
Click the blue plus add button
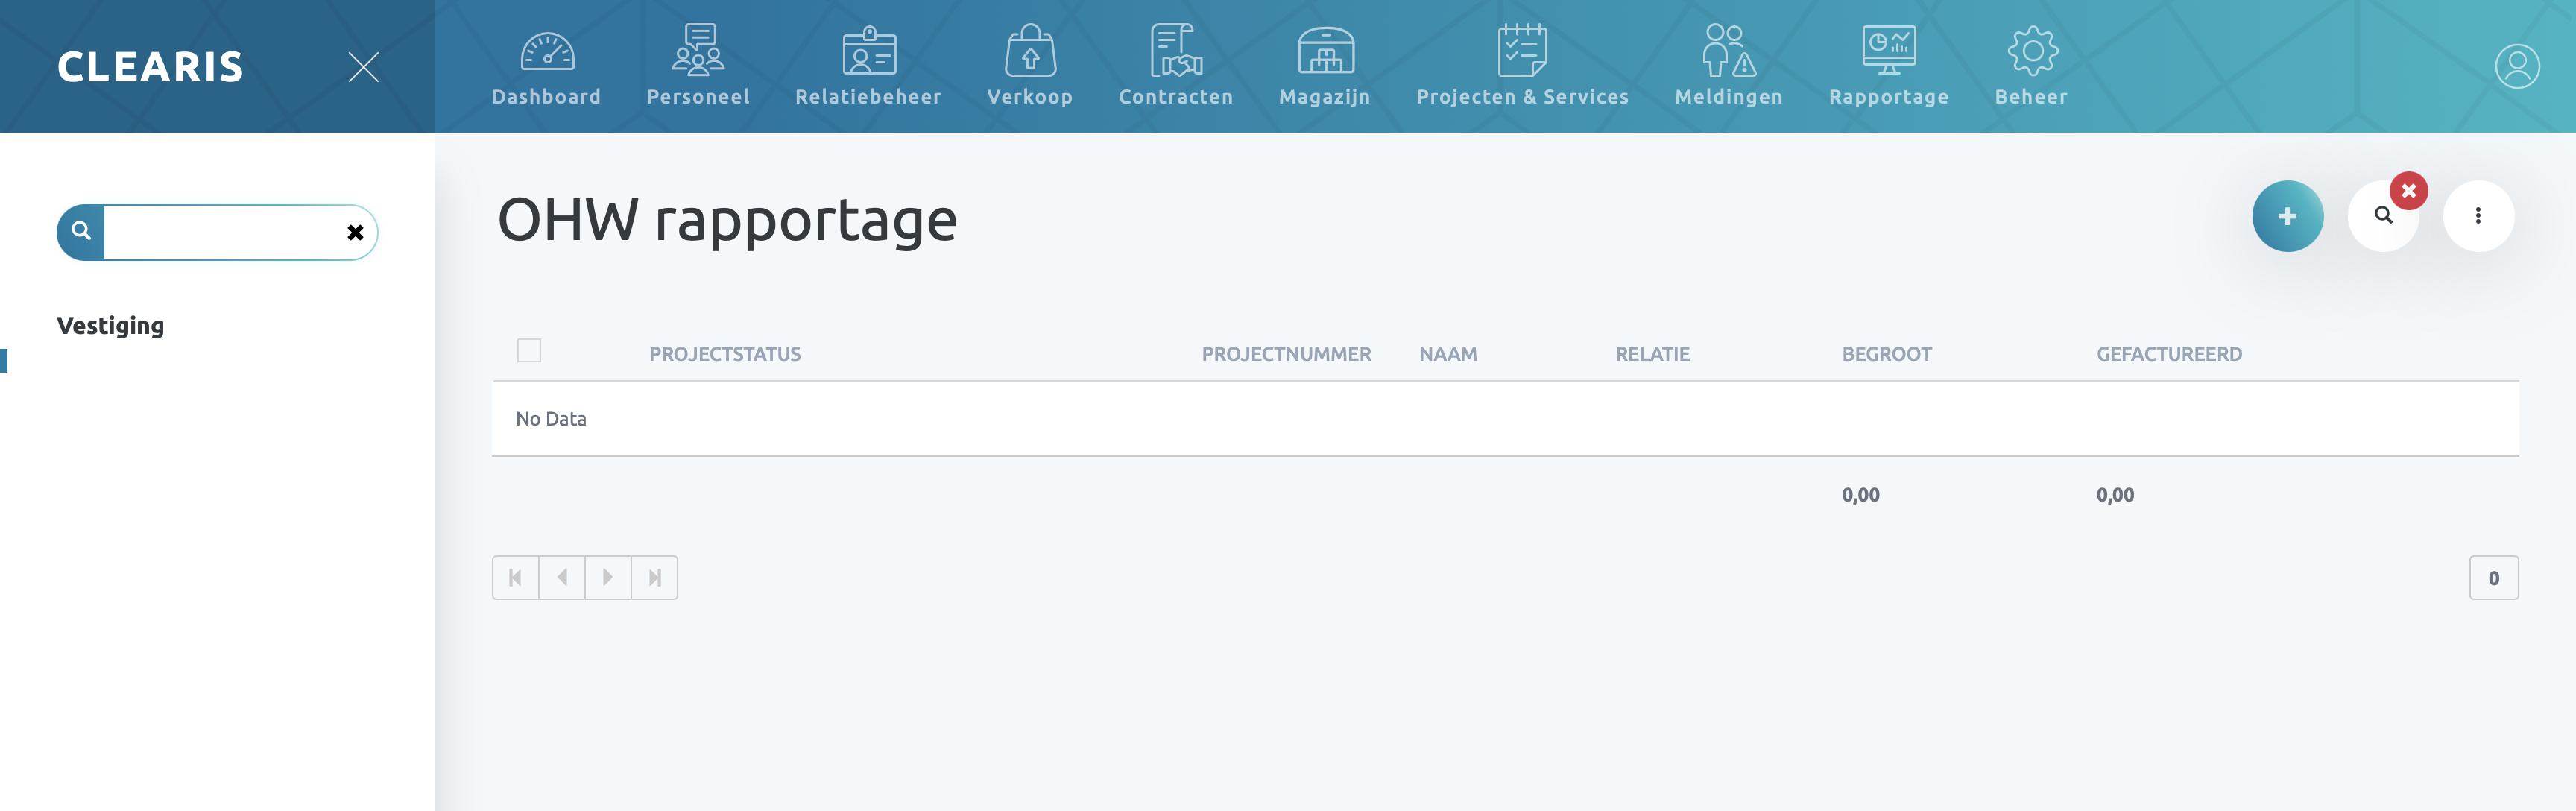tap(2287, 216)
